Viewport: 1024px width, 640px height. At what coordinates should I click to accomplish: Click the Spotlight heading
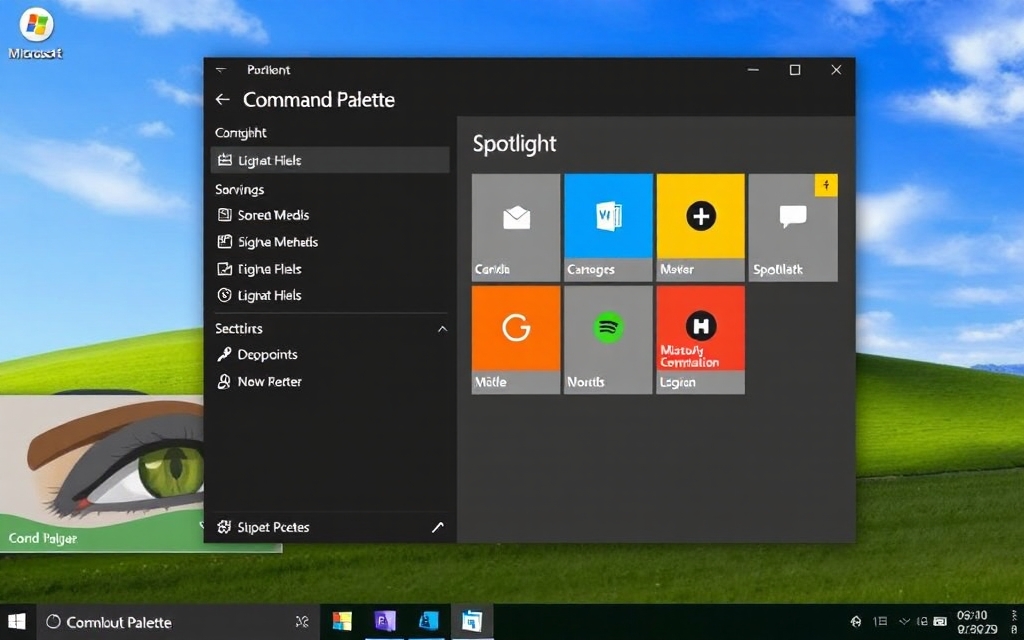coord(515,144)
